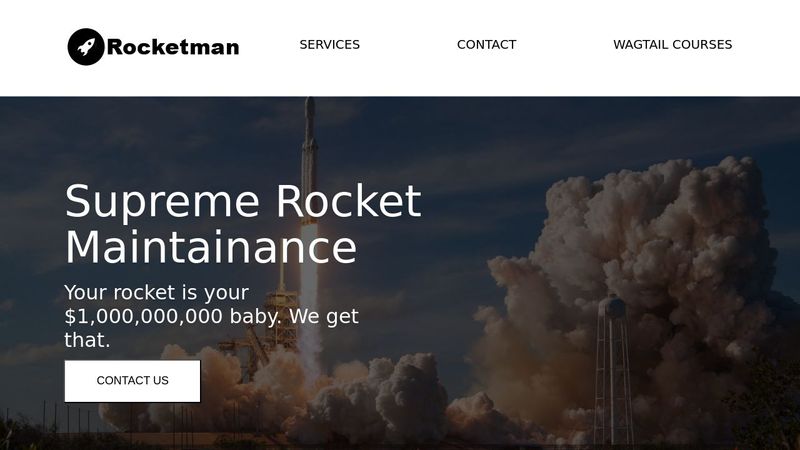Click the 'Your rocket is your' line

157,293
